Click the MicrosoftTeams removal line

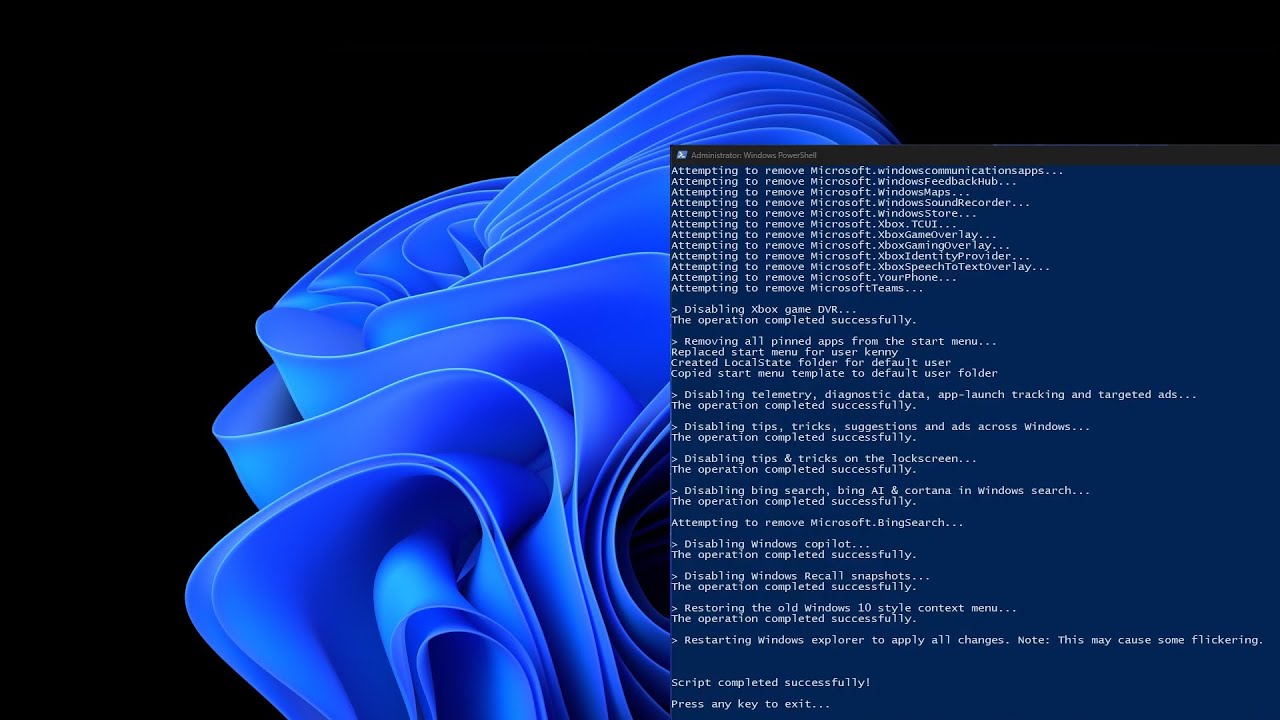coord(797,288)
